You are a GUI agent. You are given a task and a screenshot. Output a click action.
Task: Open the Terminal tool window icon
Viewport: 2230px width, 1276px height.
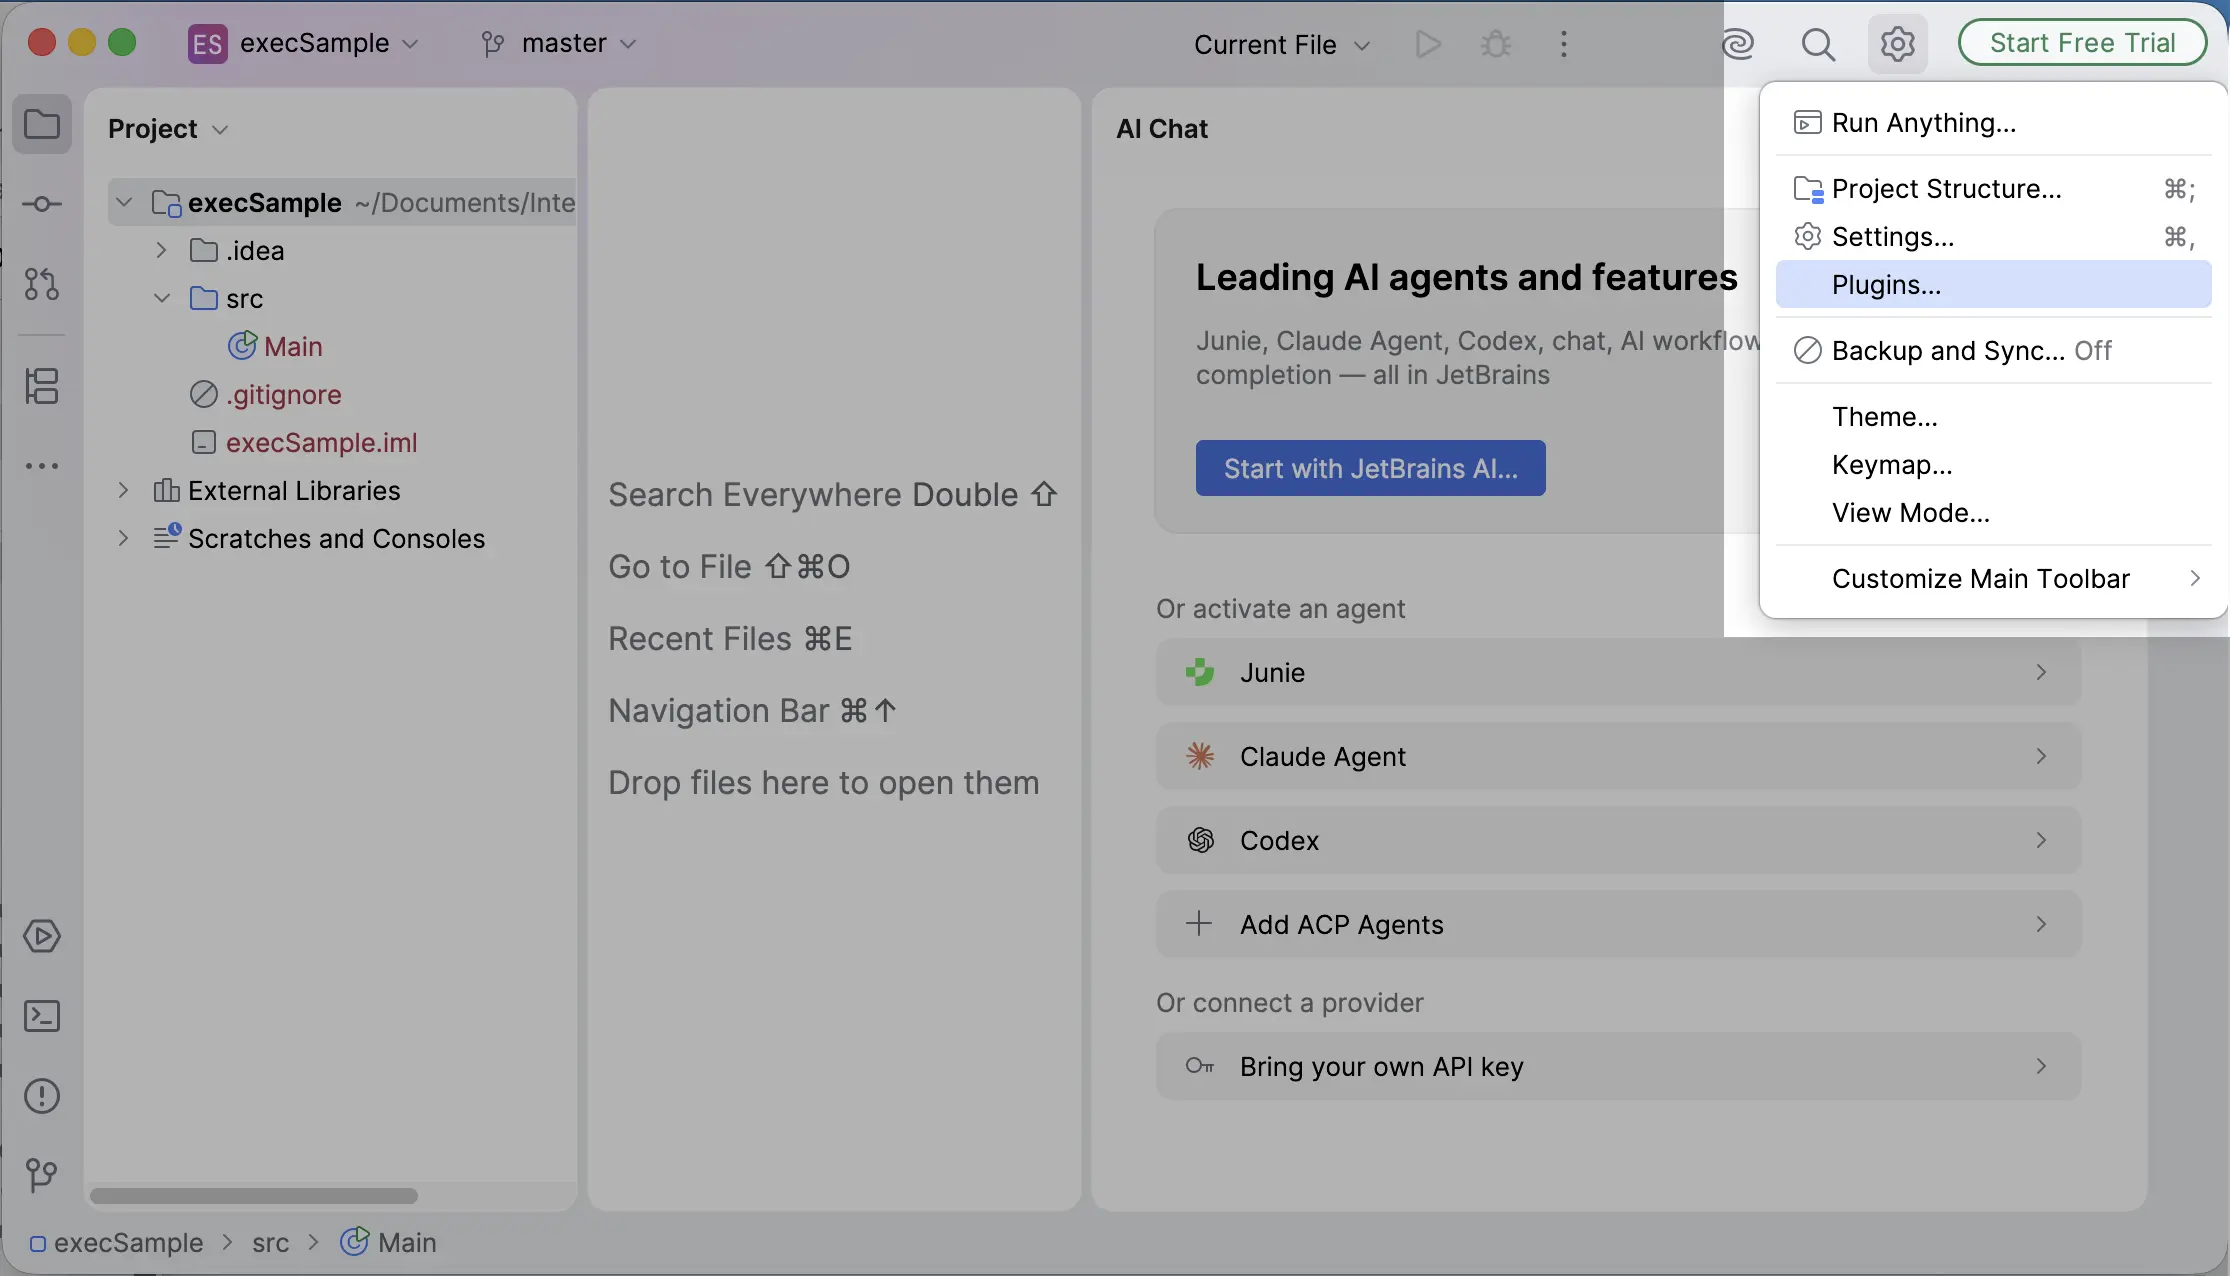click(42, 1016)
